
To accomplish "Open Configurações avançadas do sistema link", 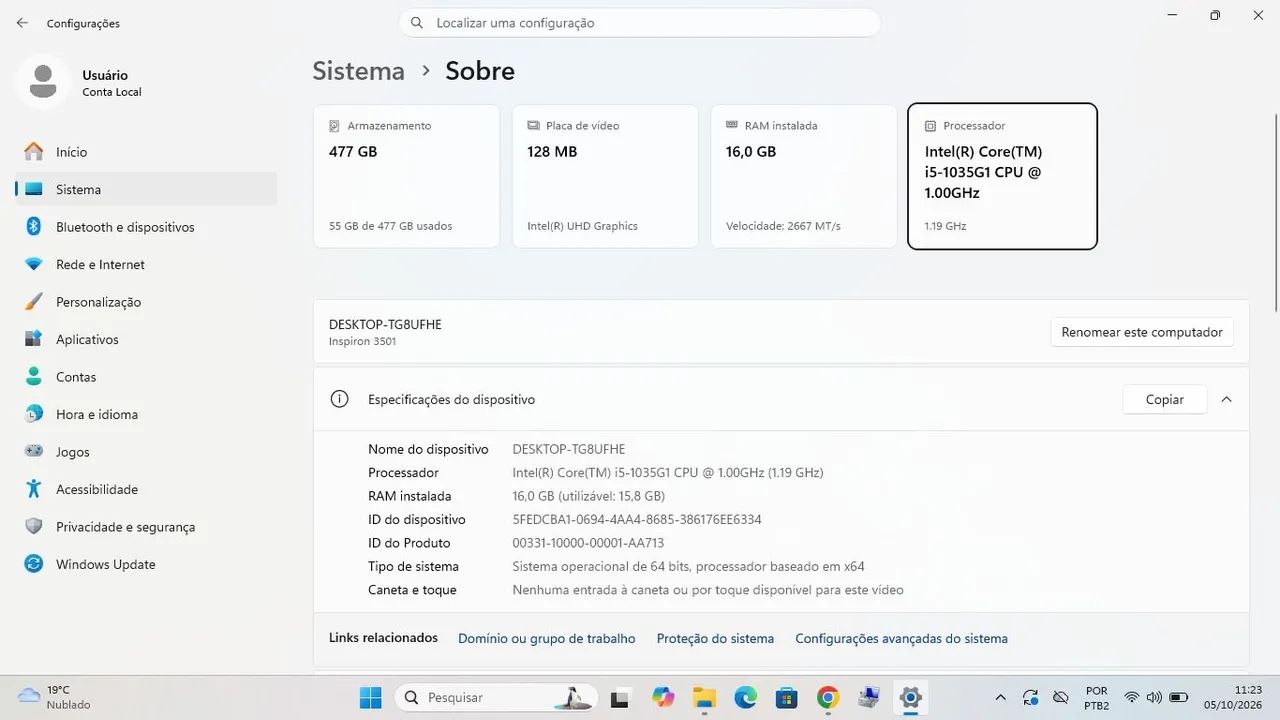I will (902, 638).
